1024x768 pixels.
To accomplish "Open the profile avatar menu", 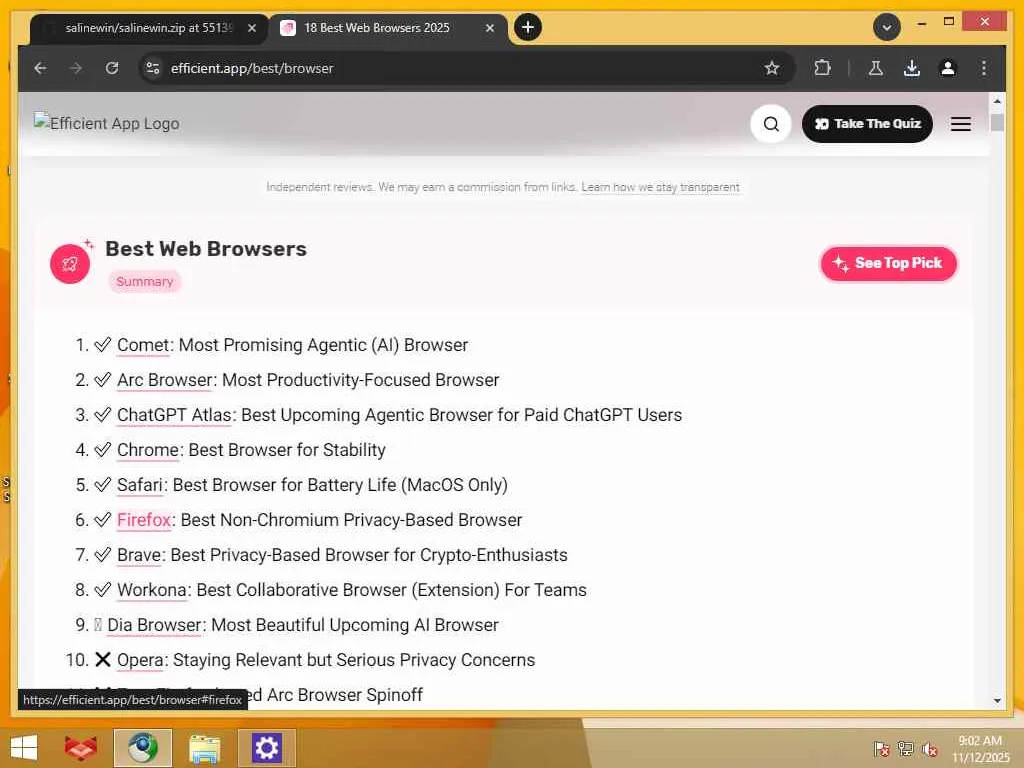I will tap(948, 68).
